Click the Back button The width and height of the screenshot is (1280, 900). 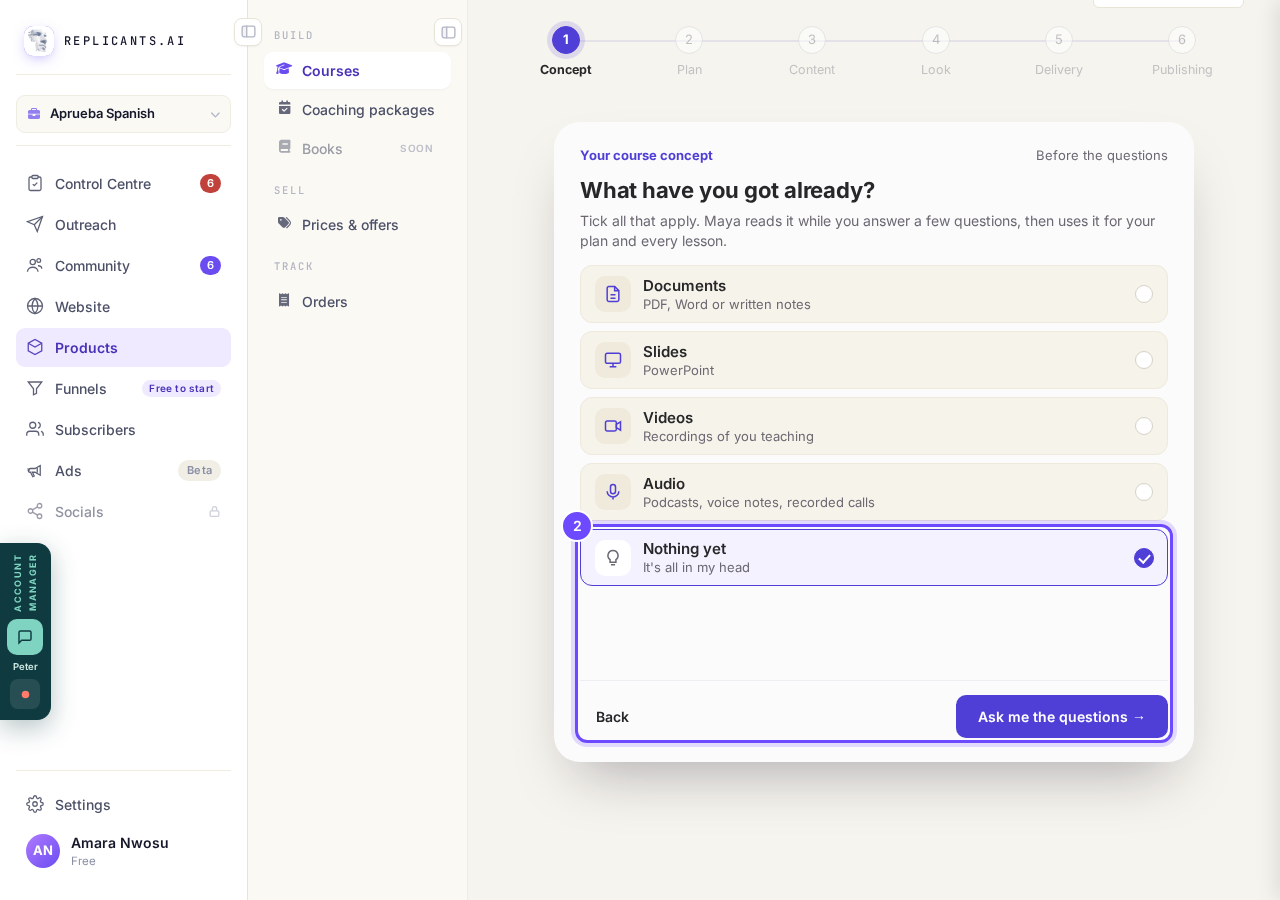[x=612, y=717]
